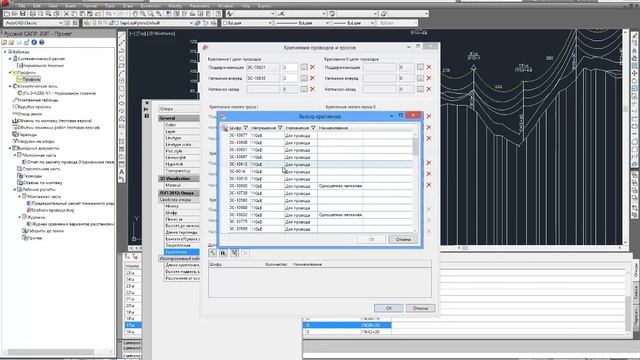Screen dimensions: 640x360
Task: Clear Натяжное назад of second chain with red X
Action: coord(429,89)
